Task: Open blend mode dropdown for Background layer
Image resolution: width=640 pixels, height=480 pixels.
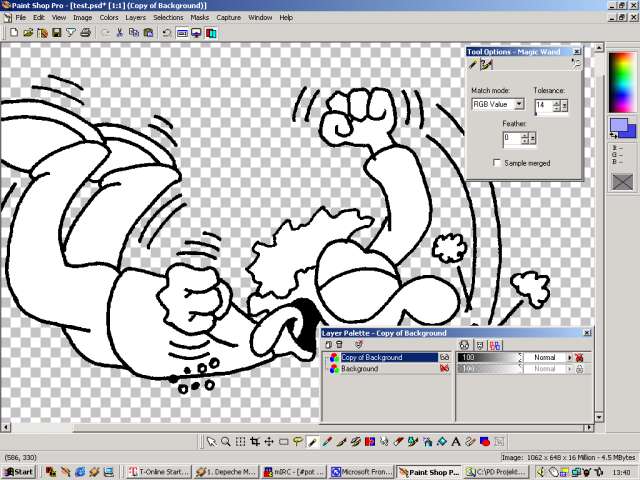Action: click(570, 369)
